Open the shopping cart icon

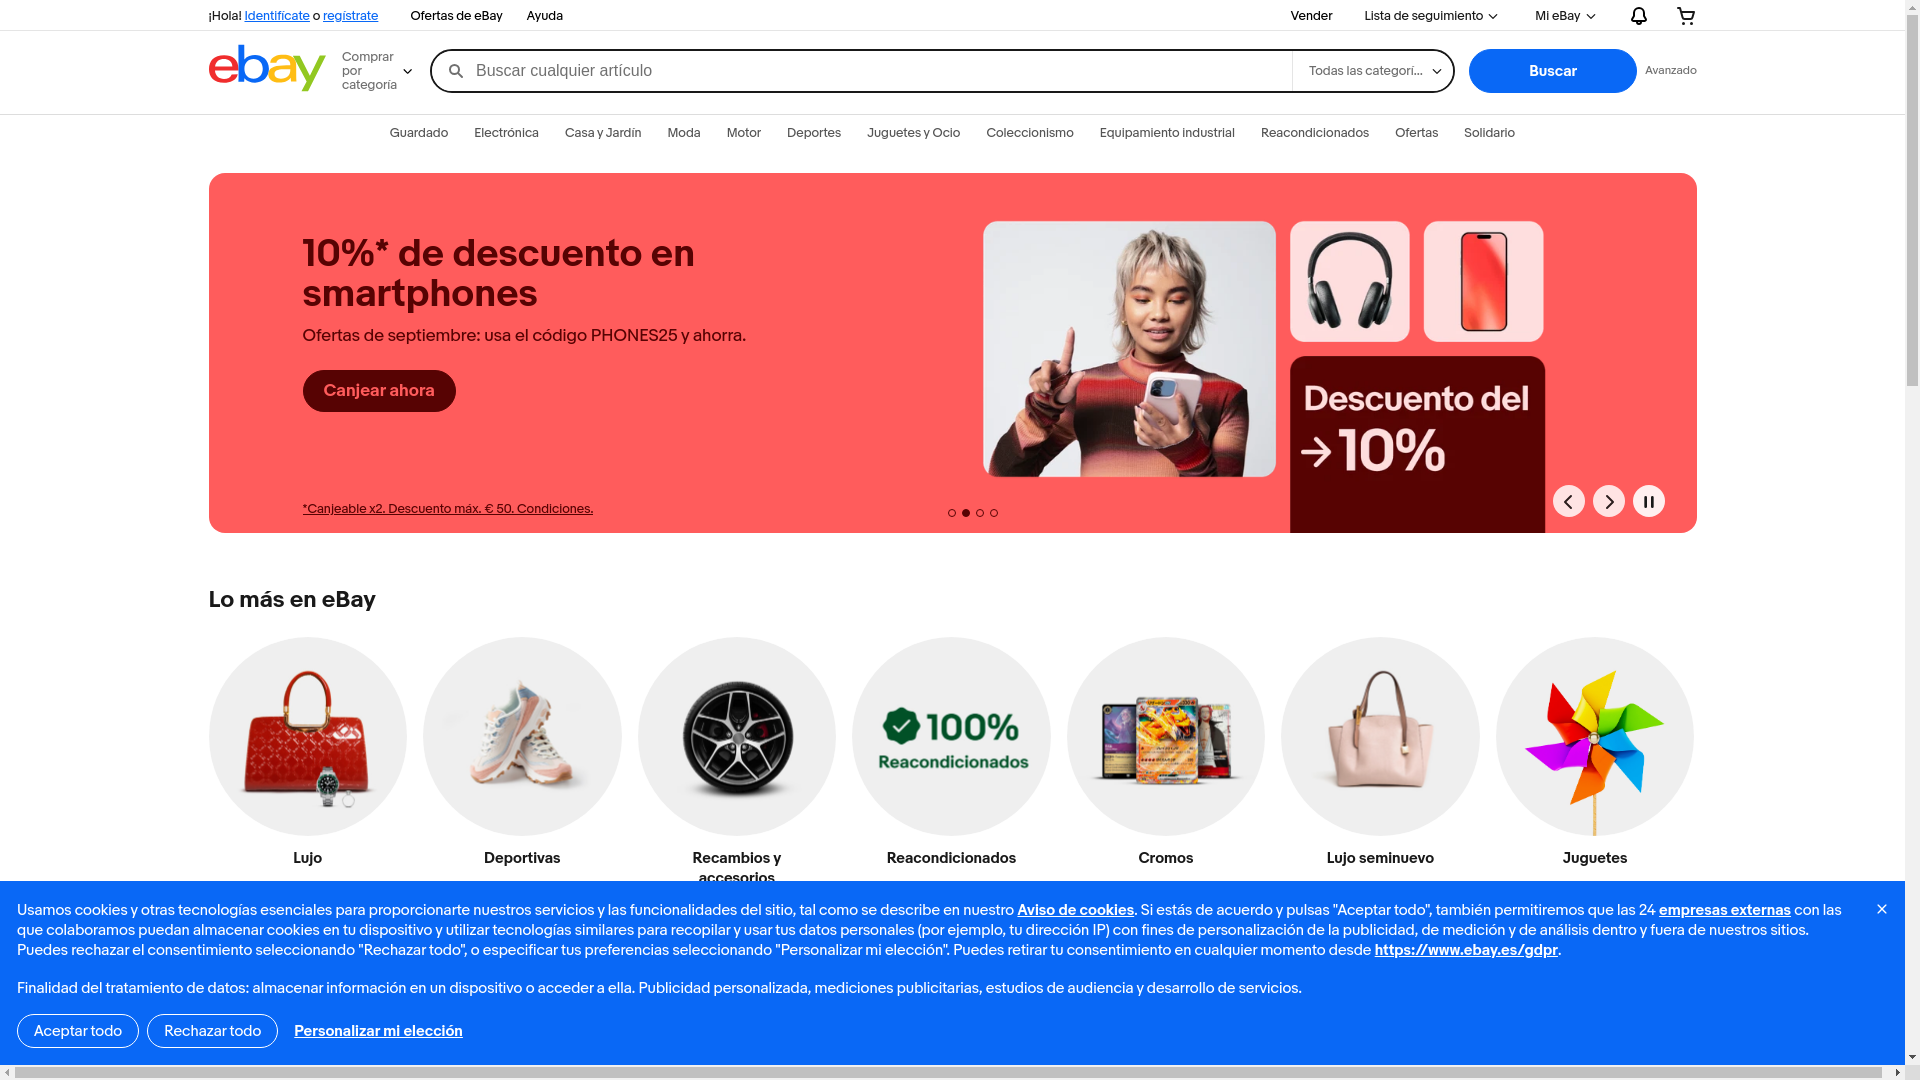coord(1686,16)
